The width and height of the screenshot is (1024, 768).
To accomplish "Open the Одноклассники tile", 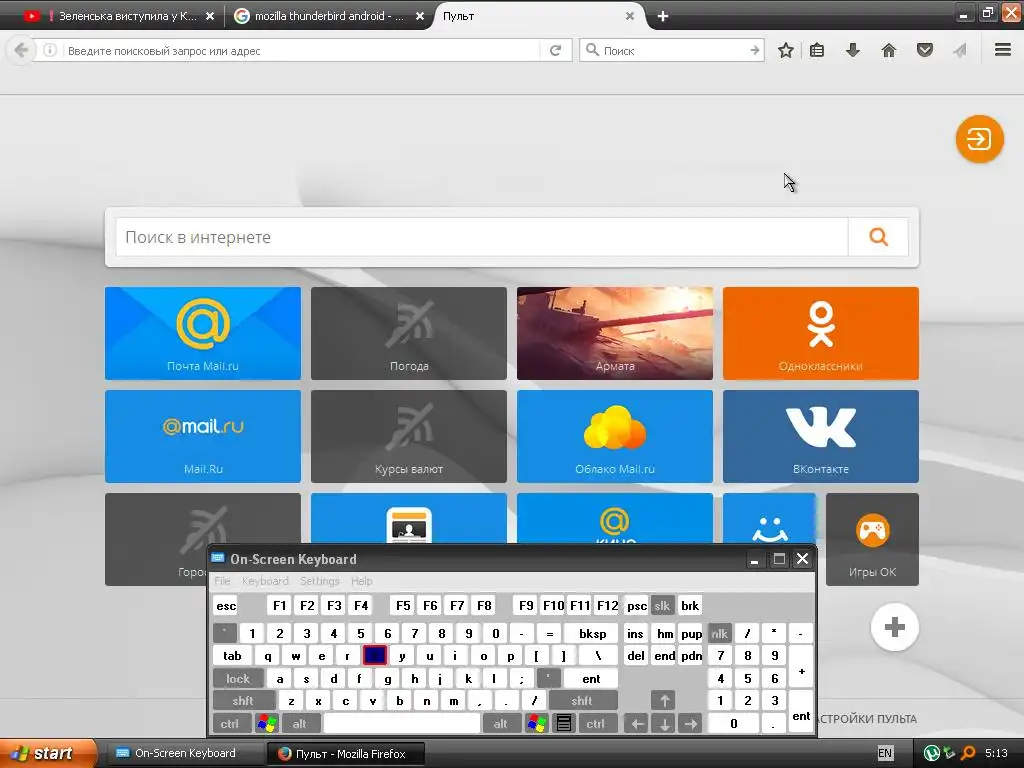I will pos(821,333).
